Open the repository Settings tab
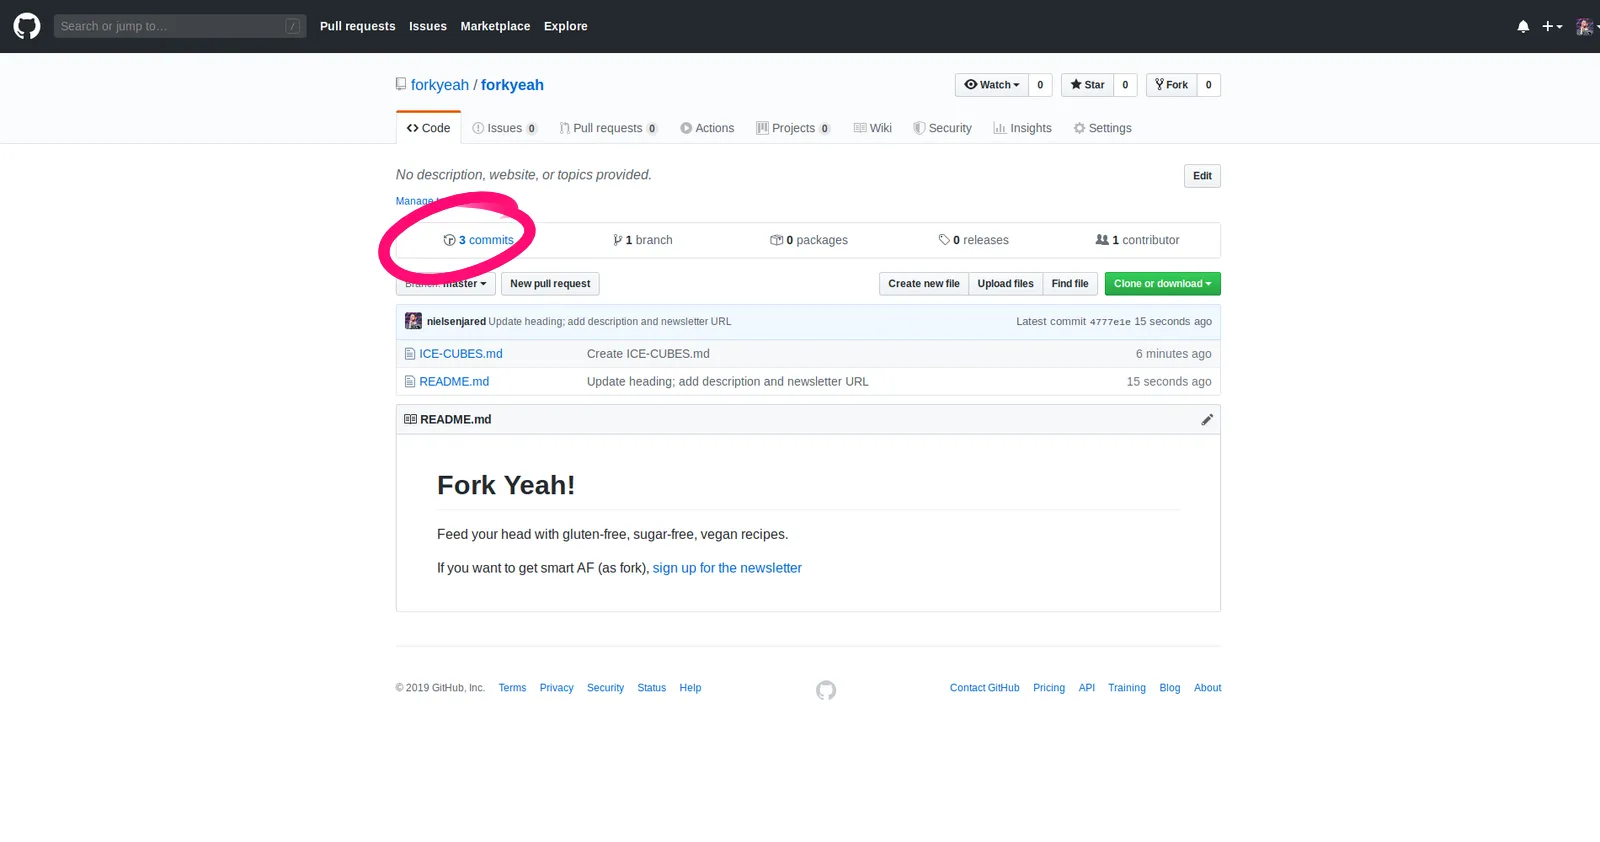The width and height of the screenshot is (1600, 842). 1102,128
